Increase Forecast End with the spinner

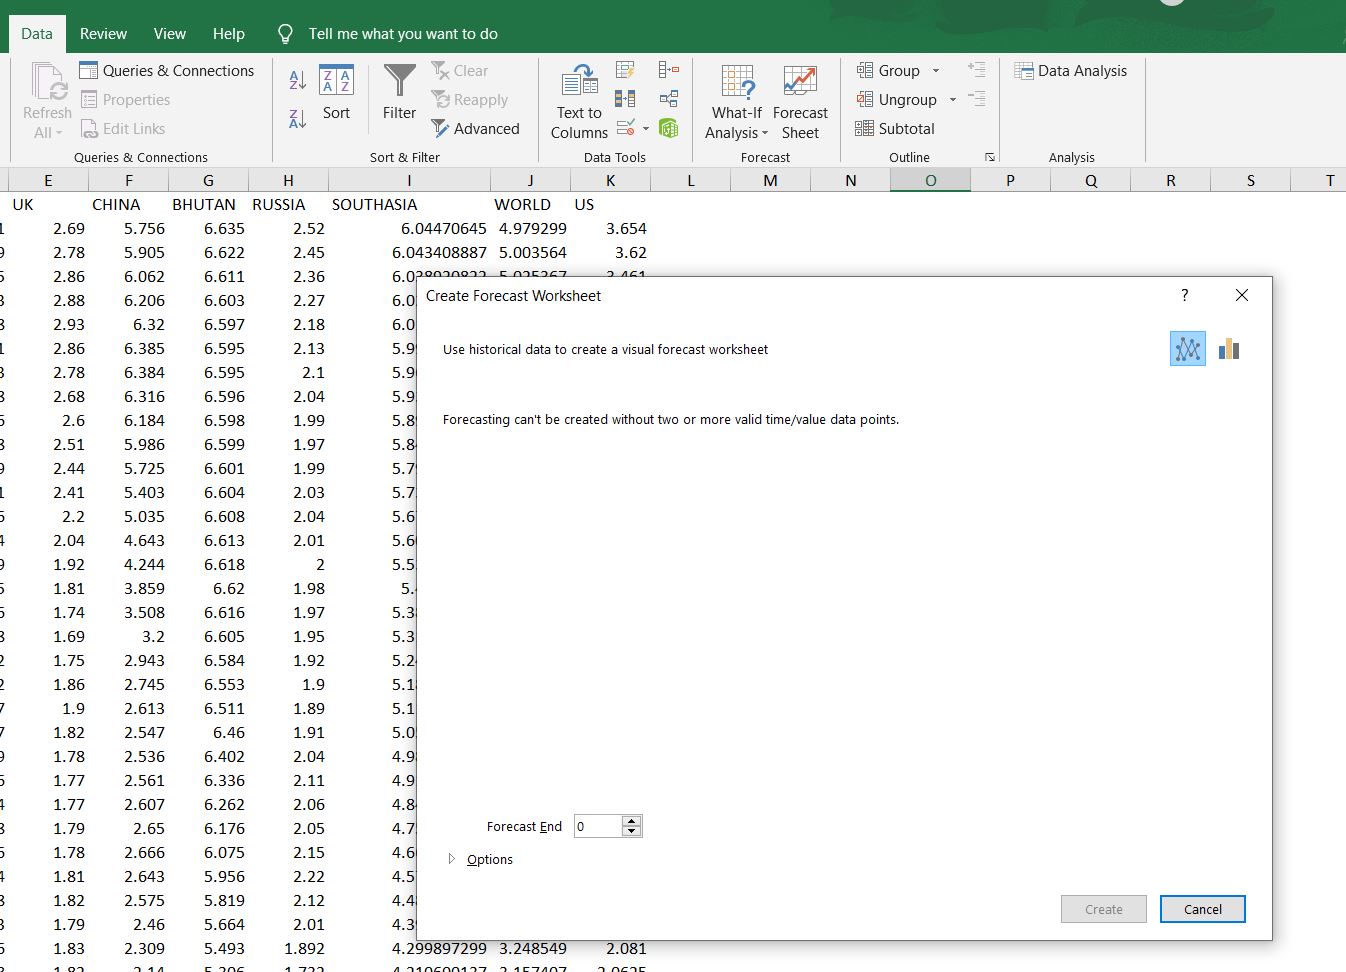(x=632, y=820)
